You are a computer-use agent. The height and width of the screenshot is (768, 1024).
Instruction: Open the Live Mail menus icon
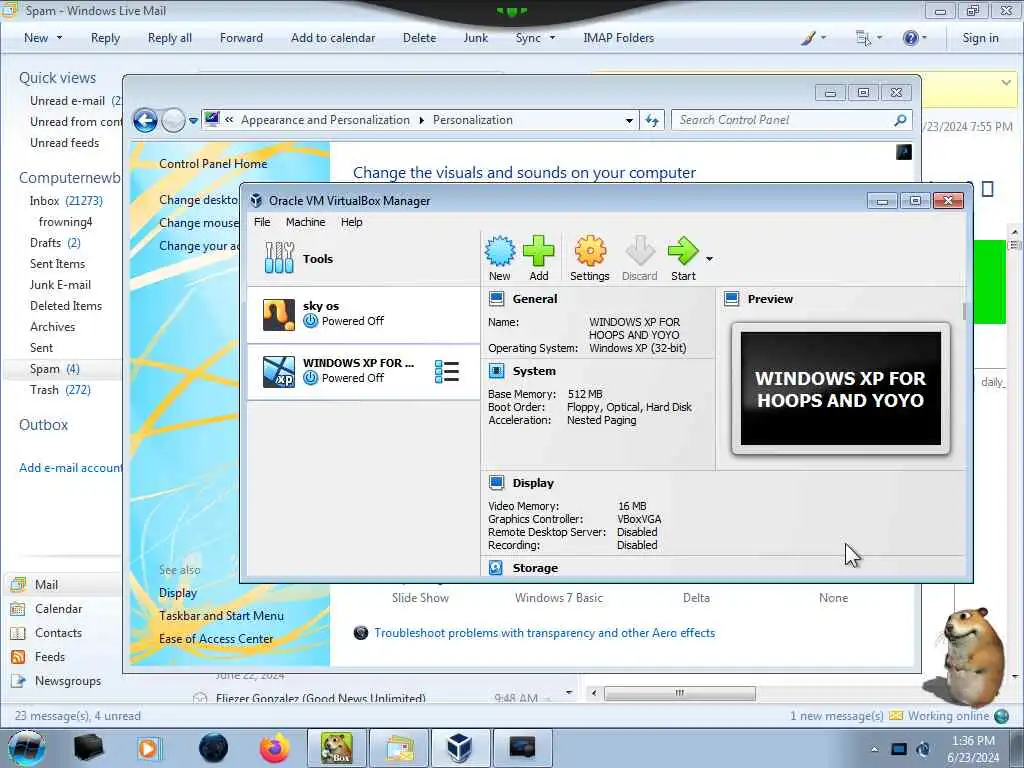tap(864, 38)
